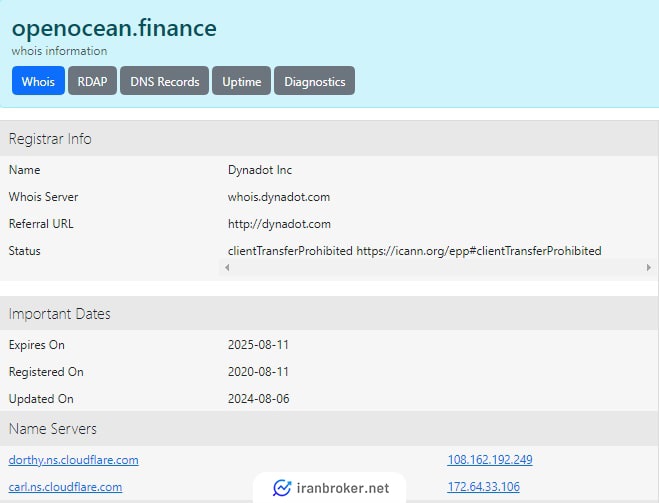Open the Diagnostics tab
The width and height of the screenshot is (659, 503).
[315, 81]
